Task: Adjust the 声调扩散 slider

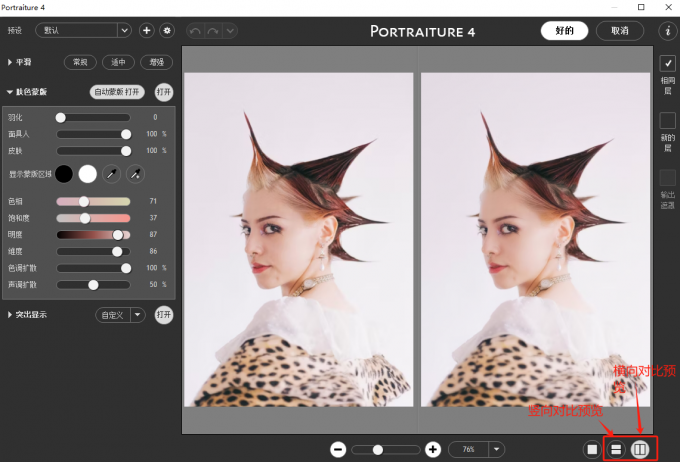Action: click(x=93, y=285)
